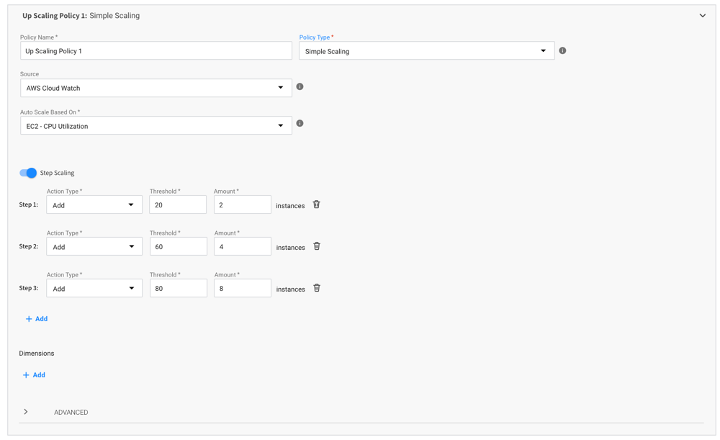The image size is (720, 440).
Task: Click info icon beside Source dropdown
Action: tap(300, 87)
